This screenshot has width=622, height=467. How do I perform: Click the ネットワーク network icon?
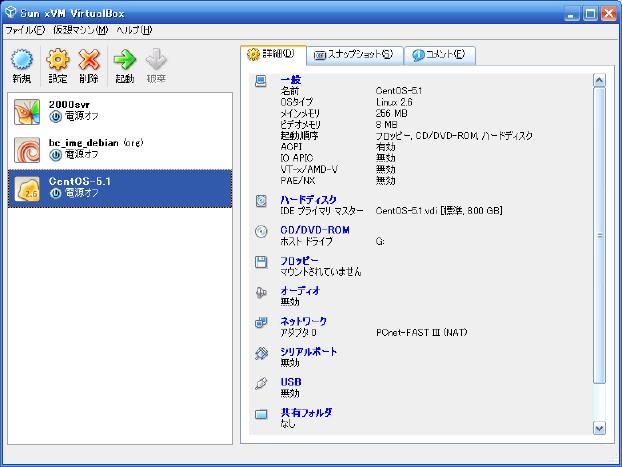(261, 323)
